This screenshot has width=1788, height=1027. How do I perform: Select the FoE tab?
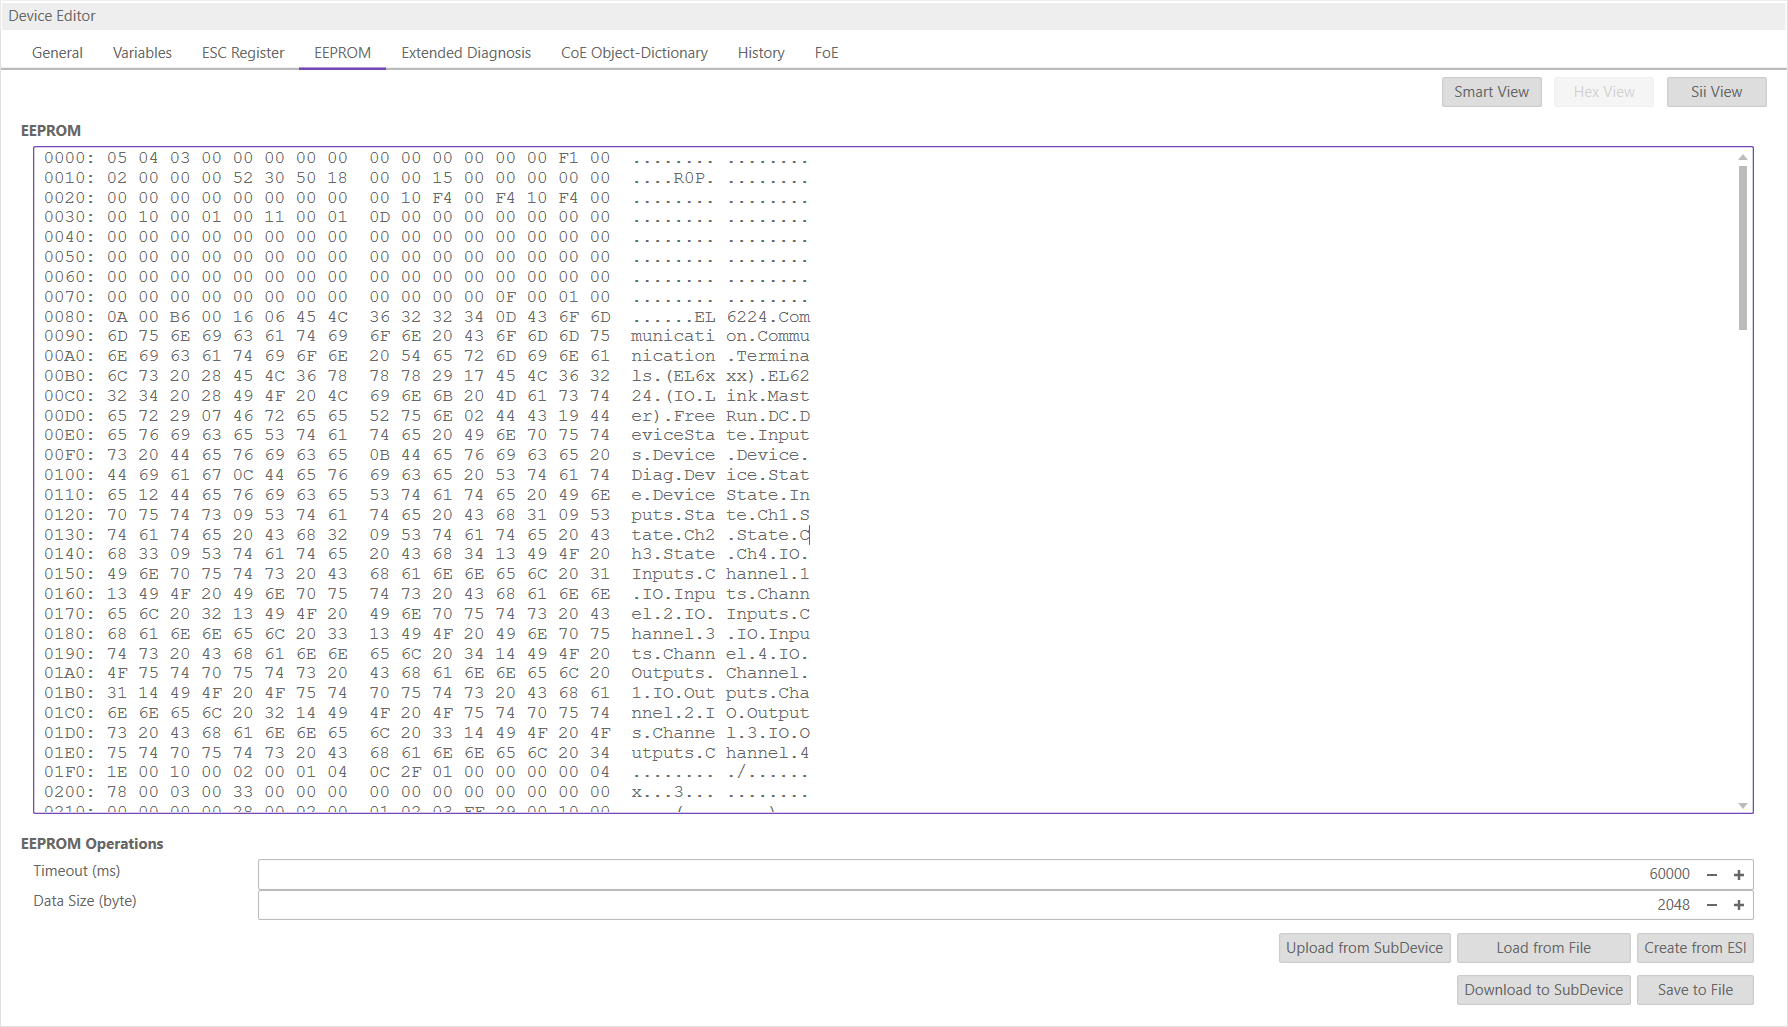click(x=826, y=52)
